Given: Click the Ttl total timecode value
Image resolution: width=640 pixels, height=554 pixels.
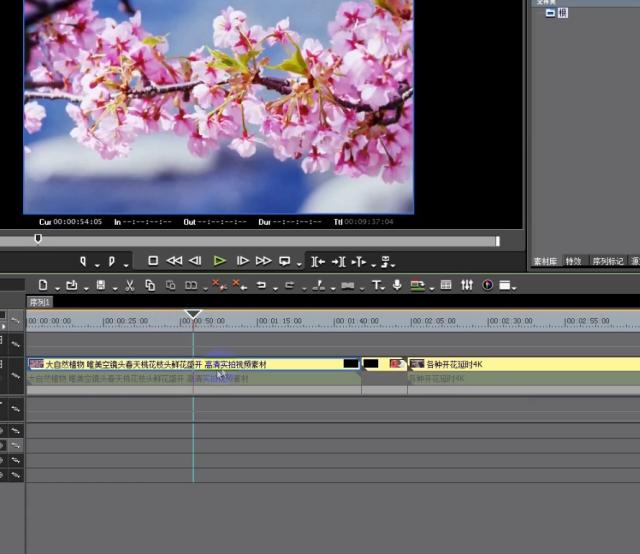Looking at the screenshot, I should pyautogui.click(x=369, y=222).
